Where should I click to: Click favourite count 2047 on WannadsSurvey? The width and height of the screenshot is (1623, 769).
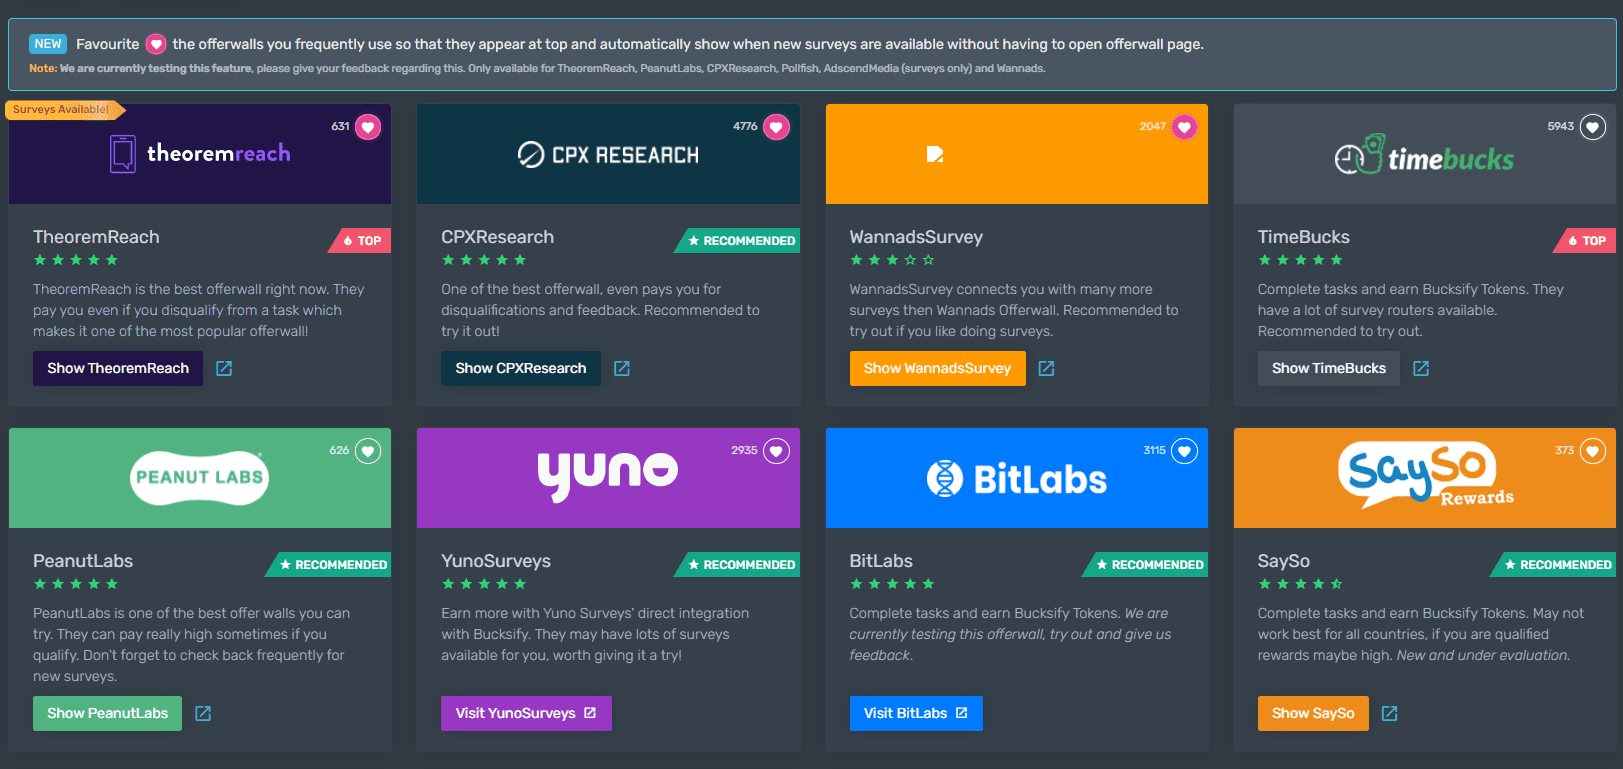(x=1152, y=126)
